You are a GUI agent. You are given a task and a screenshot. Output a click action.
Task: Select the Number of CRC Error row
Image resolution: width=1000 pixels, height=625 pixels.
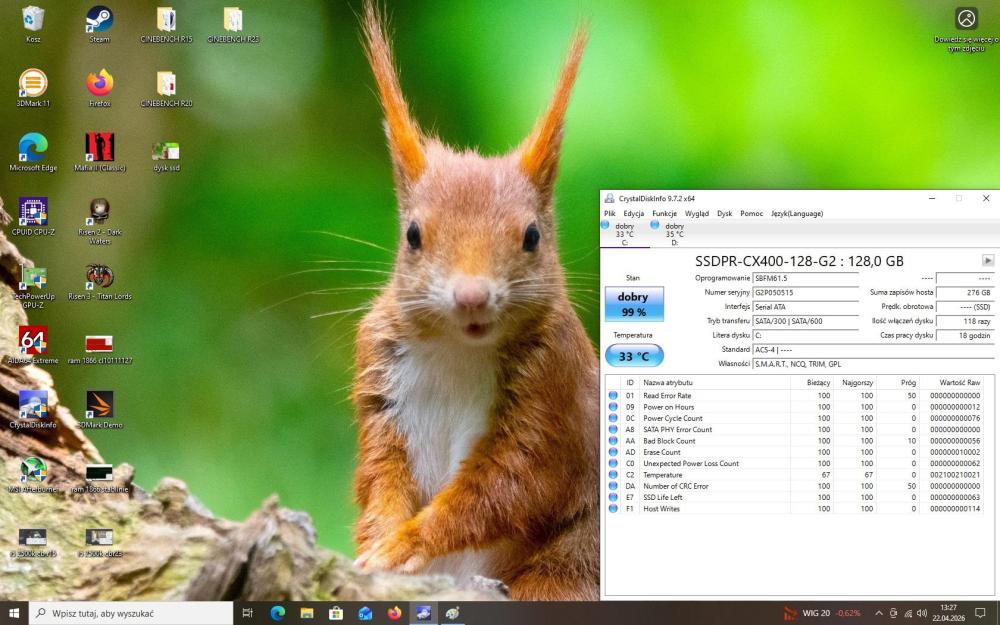click(x=795, y=486)
